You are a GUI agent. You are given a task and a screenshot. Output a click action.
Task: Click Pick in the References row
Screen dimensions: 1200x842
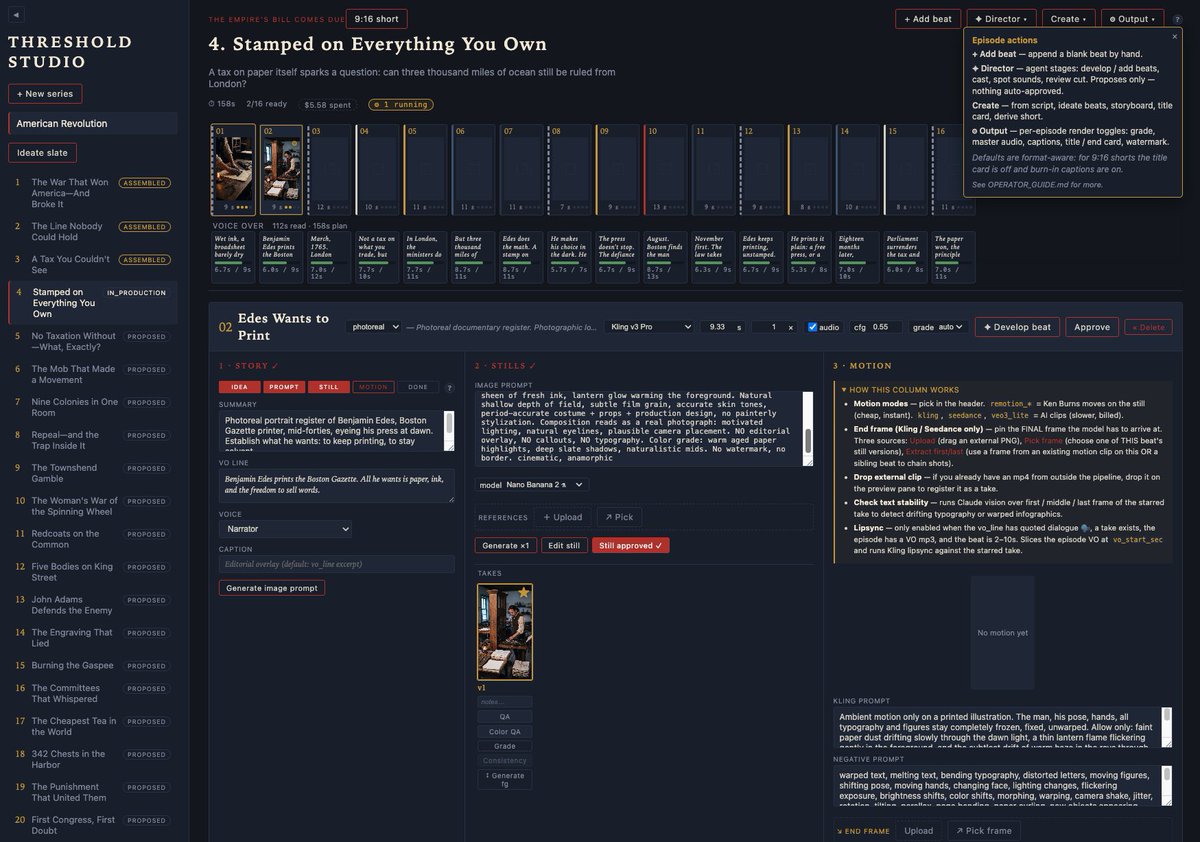(x=619, y=517)
